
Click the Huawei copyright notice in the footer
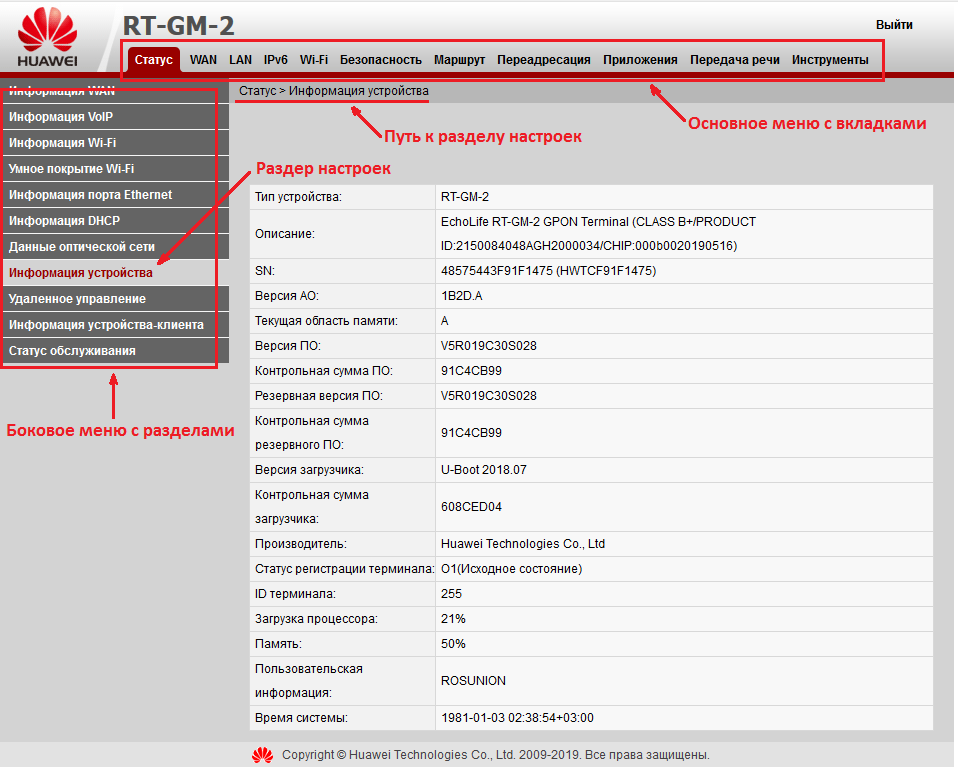click(495, 755)
